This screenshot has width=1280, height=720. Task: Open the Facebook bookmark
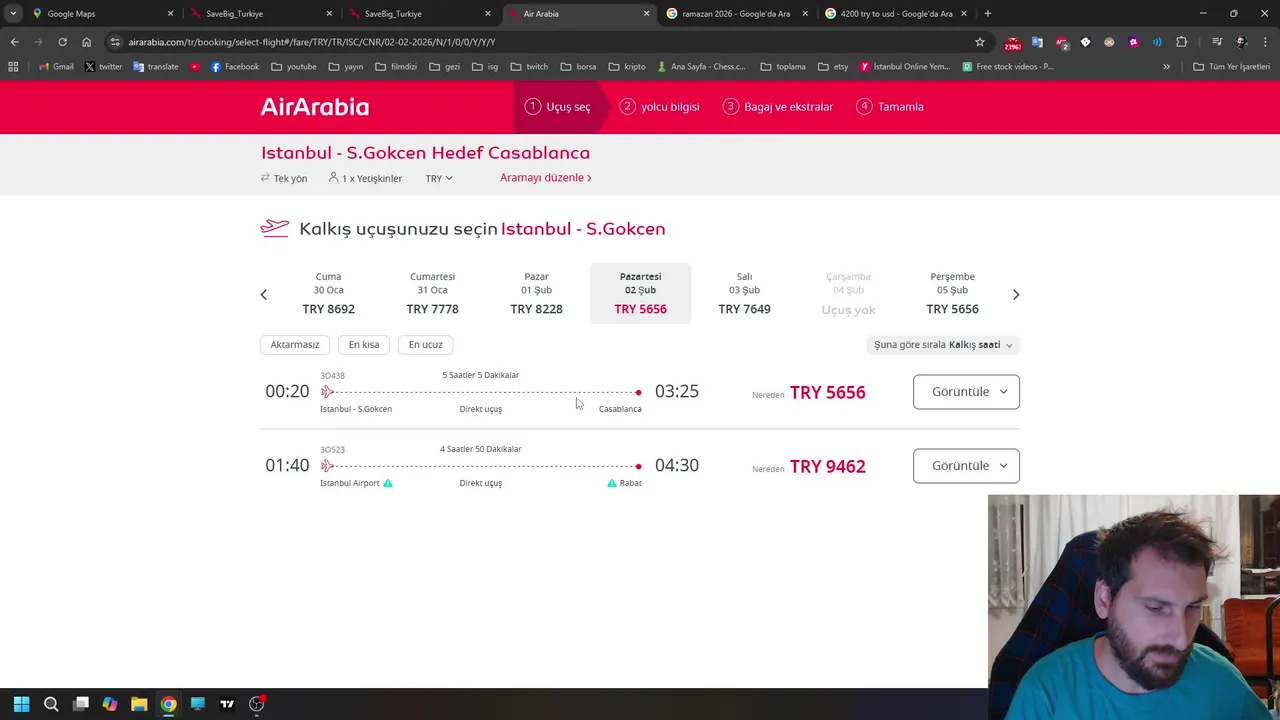[x=235, y=67]
